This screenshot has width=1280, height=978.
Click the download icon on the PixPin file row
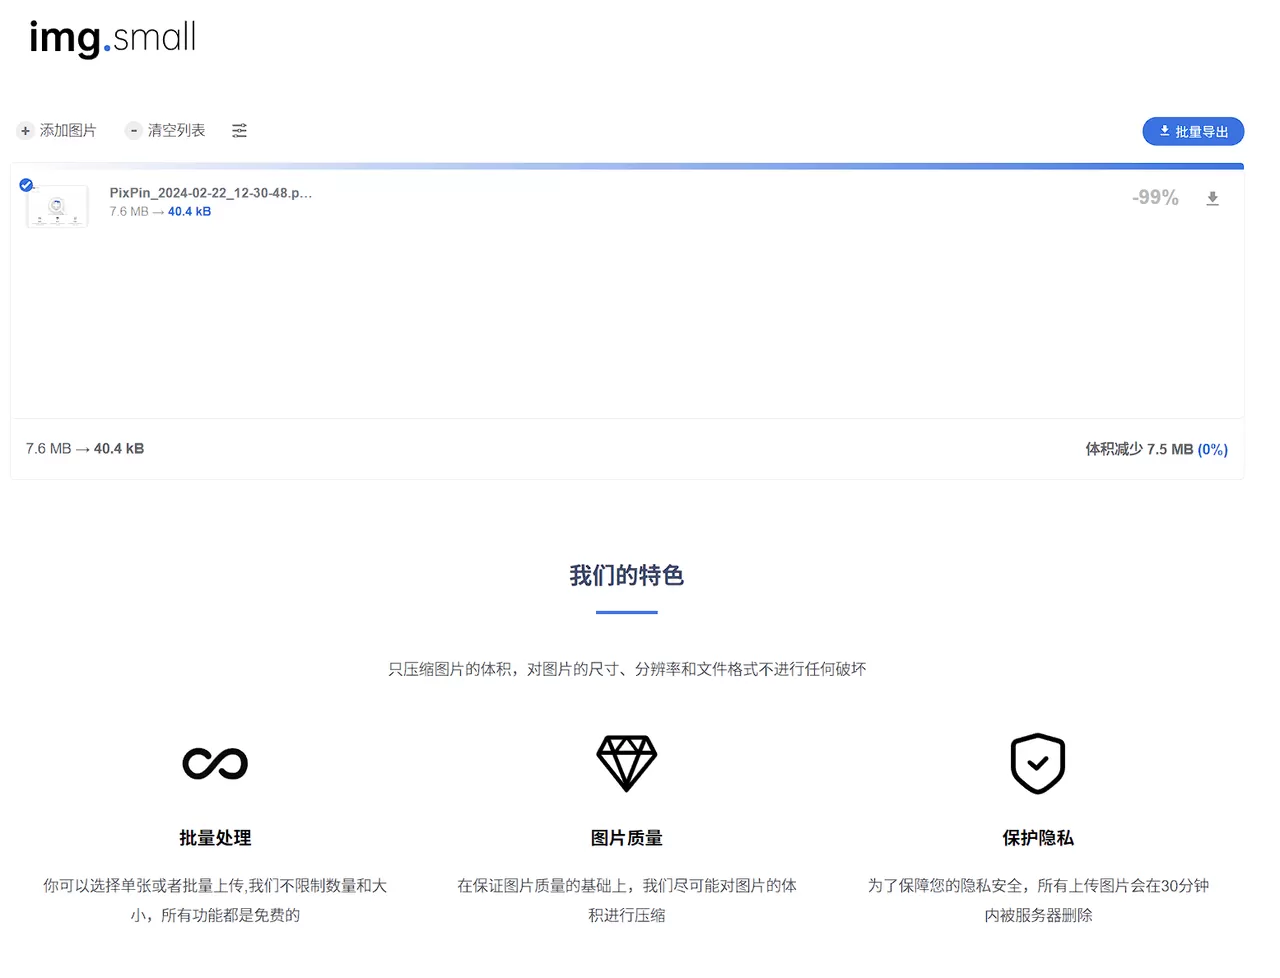pos(1212,198)
